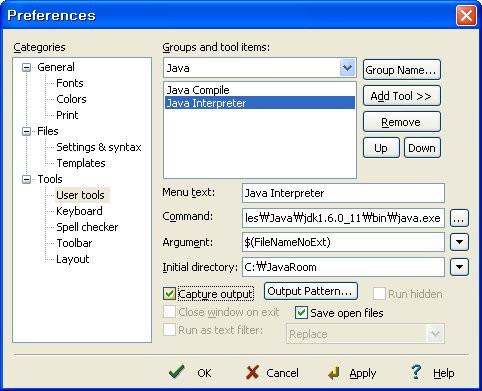Select Layout category
This screenshot has width=482, height=391.
[x=73, y=259]
